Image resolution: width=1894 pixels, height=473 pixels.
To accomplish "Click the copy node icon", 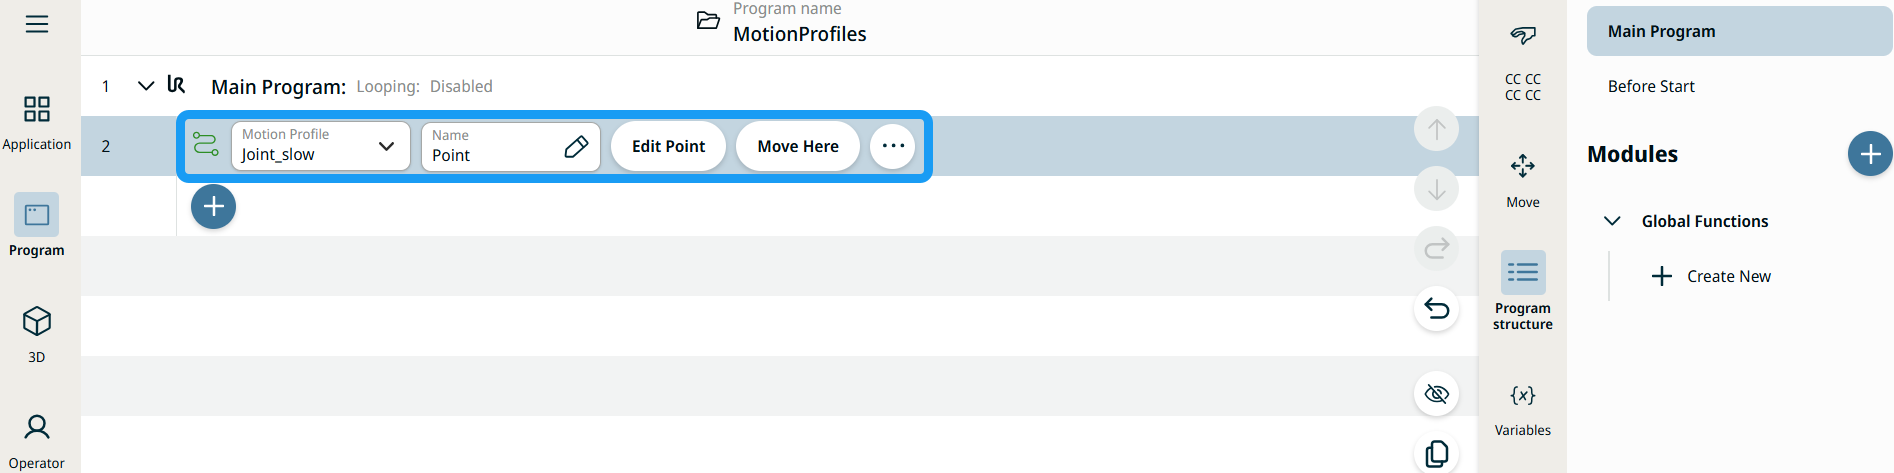I will [1436, 454].
